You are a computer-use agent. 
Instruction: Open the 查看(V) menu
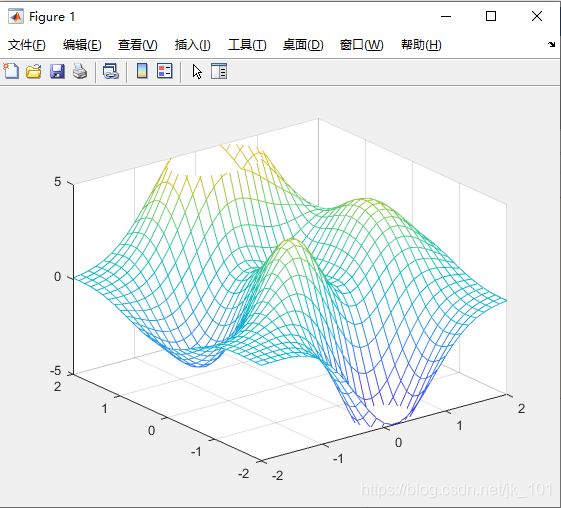tap(138, 45)
